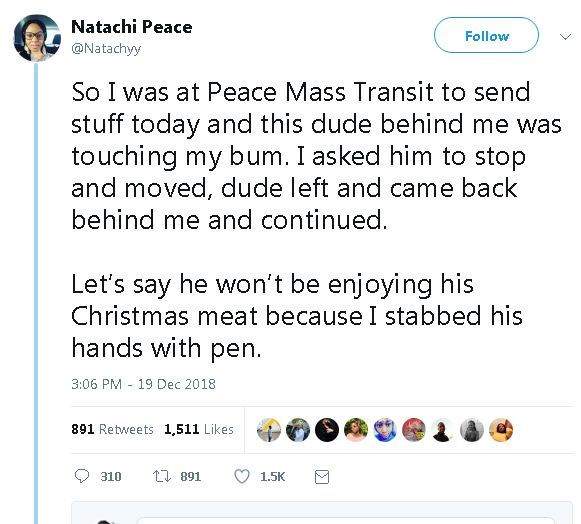Expand the tweet options chevron

565,36
